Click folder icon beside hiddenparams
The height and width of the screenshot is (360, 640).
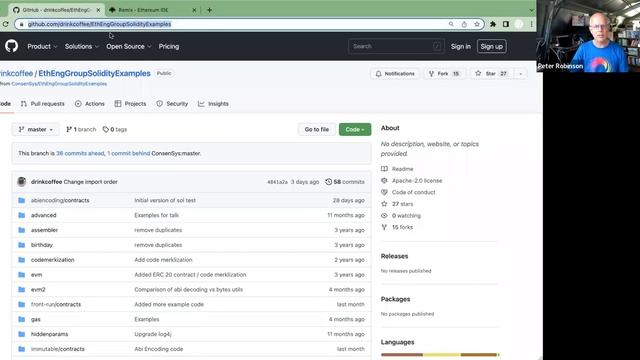coord(22,334)
